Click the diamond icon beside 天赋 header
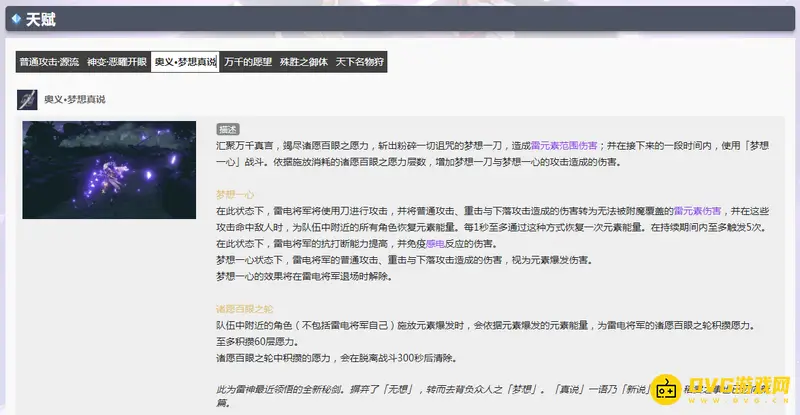 [15, 19]
